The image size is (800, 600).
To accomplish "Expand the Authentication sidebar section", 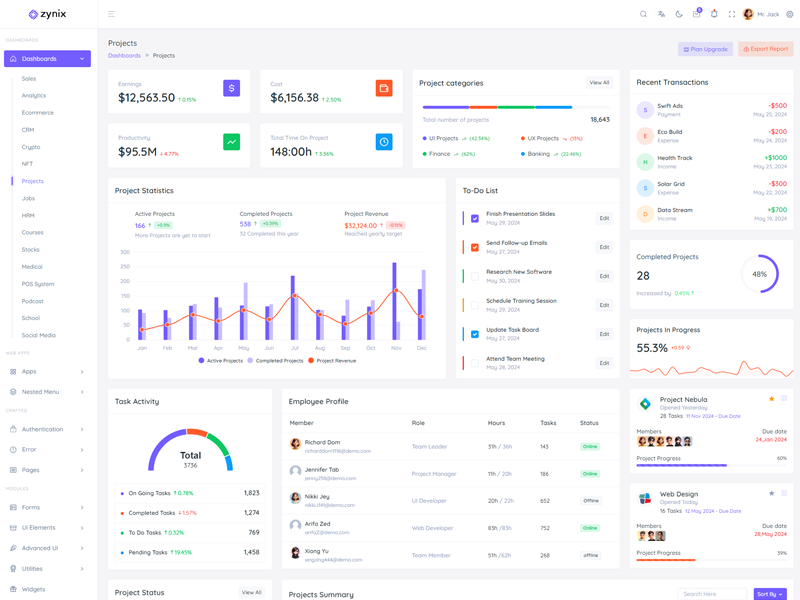I will pos(47,429).
